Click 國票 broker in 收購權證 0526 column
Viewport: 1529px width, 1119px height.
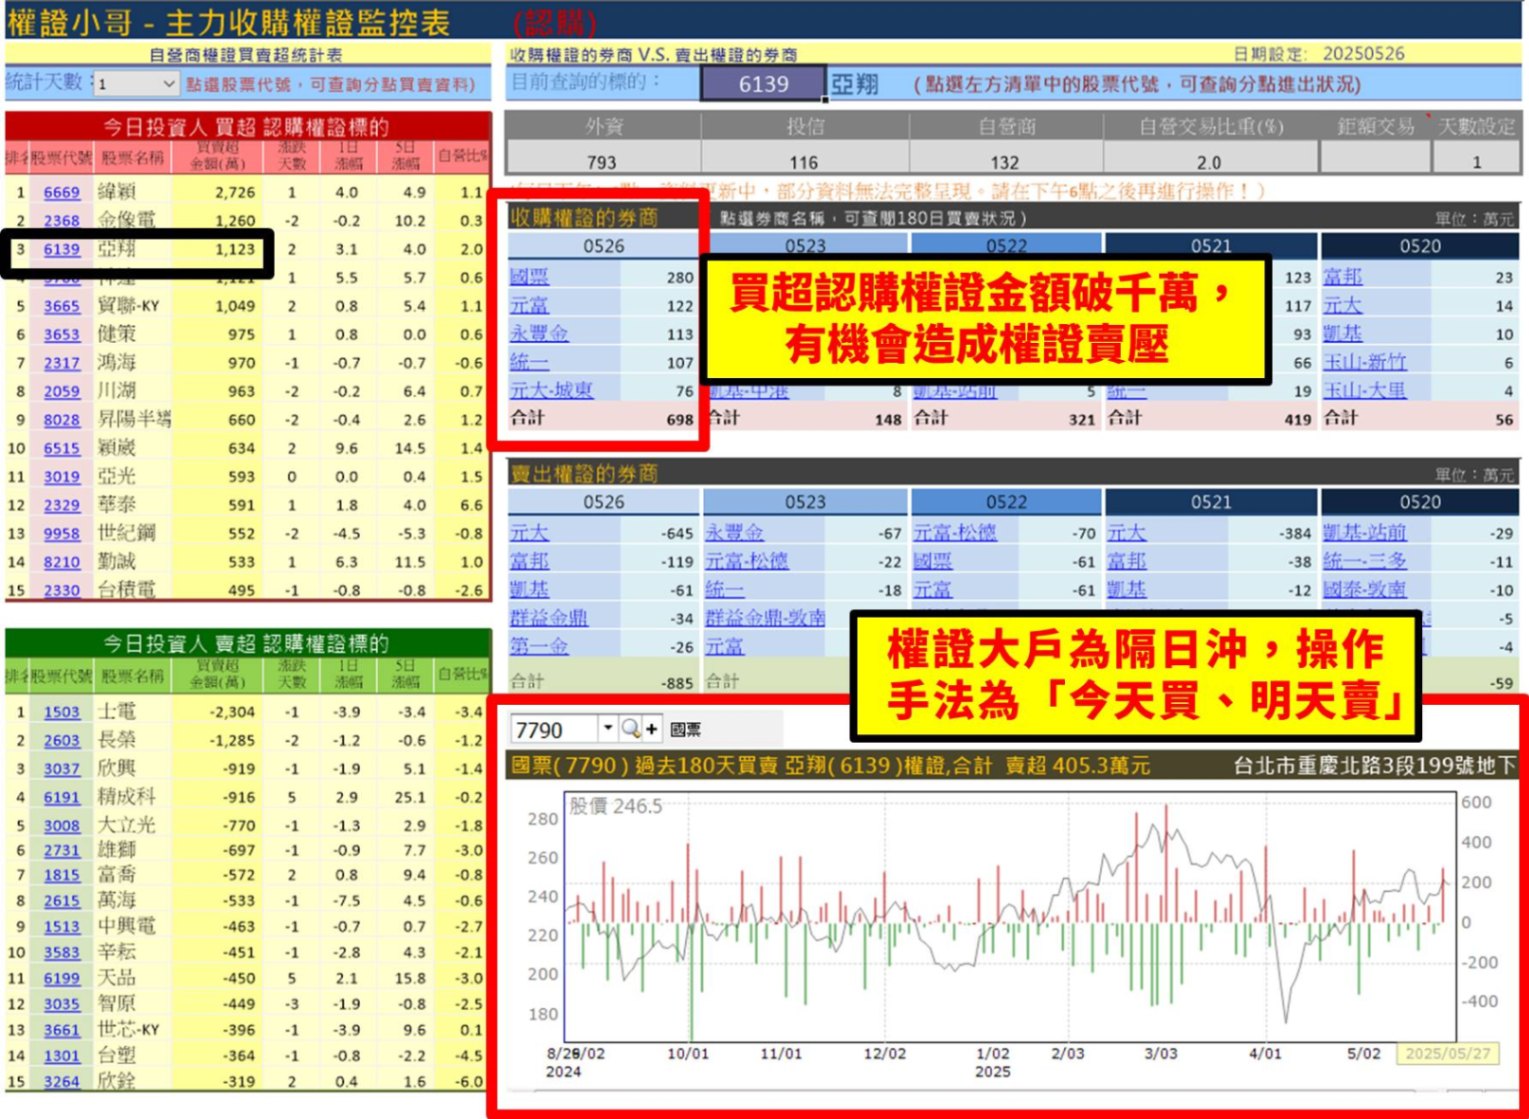[529, 277]
